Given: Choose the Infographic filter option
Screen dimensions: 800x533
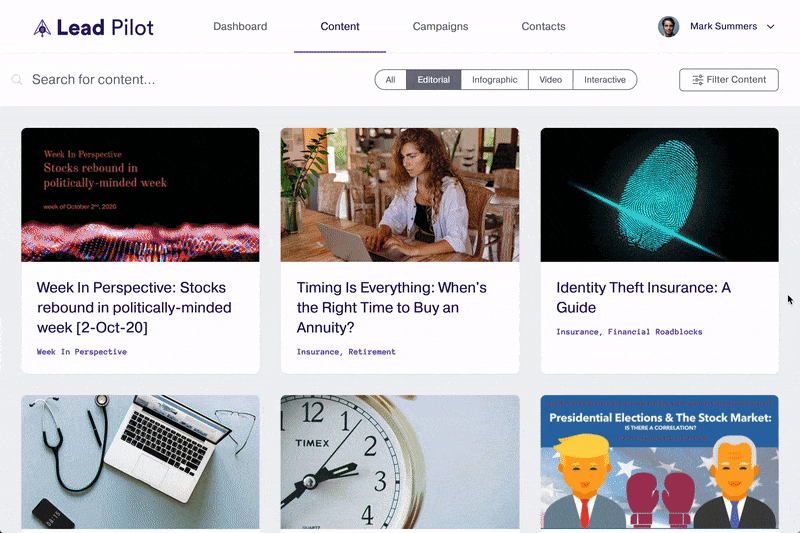Looking at the screenshot, I should point(494,80).
